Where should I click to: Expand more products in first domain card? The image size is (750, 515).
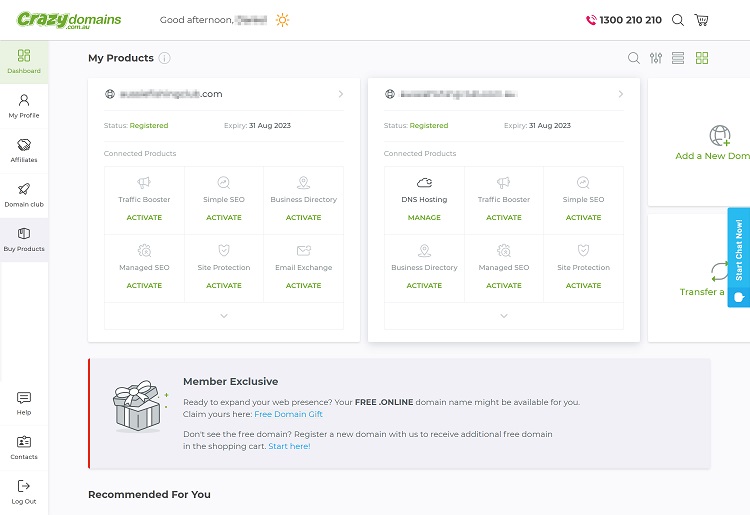pyautogui.click(x=224, y=316)
